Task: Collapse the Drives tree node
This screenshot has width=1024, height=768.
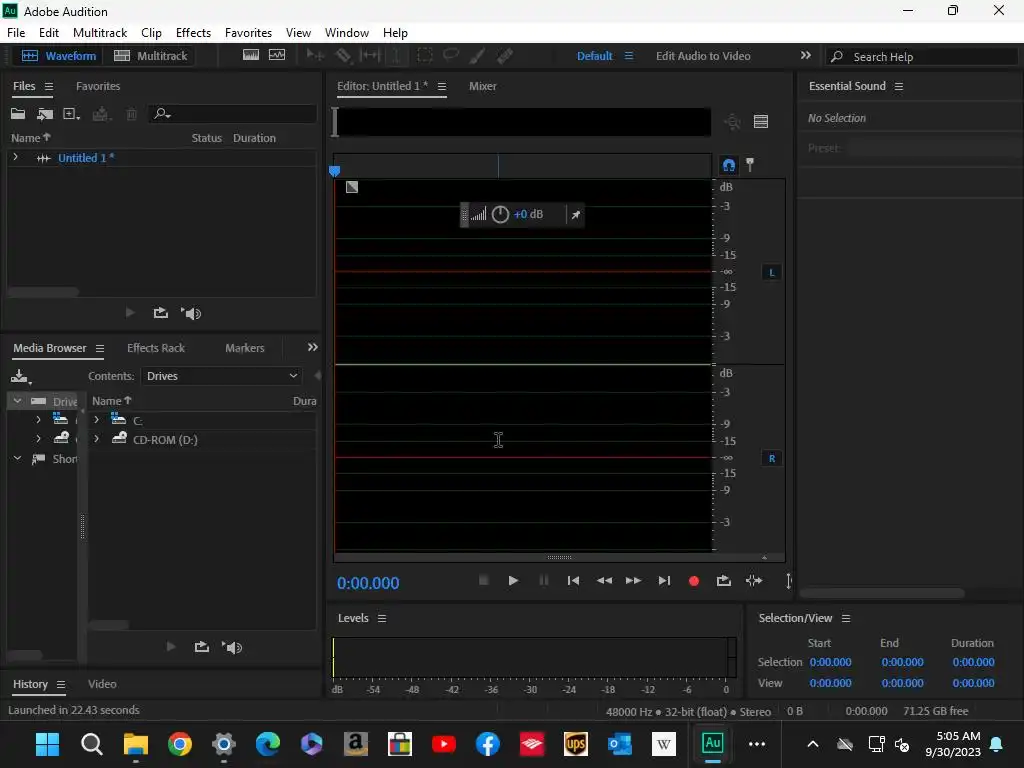Action: click(18, 400)
